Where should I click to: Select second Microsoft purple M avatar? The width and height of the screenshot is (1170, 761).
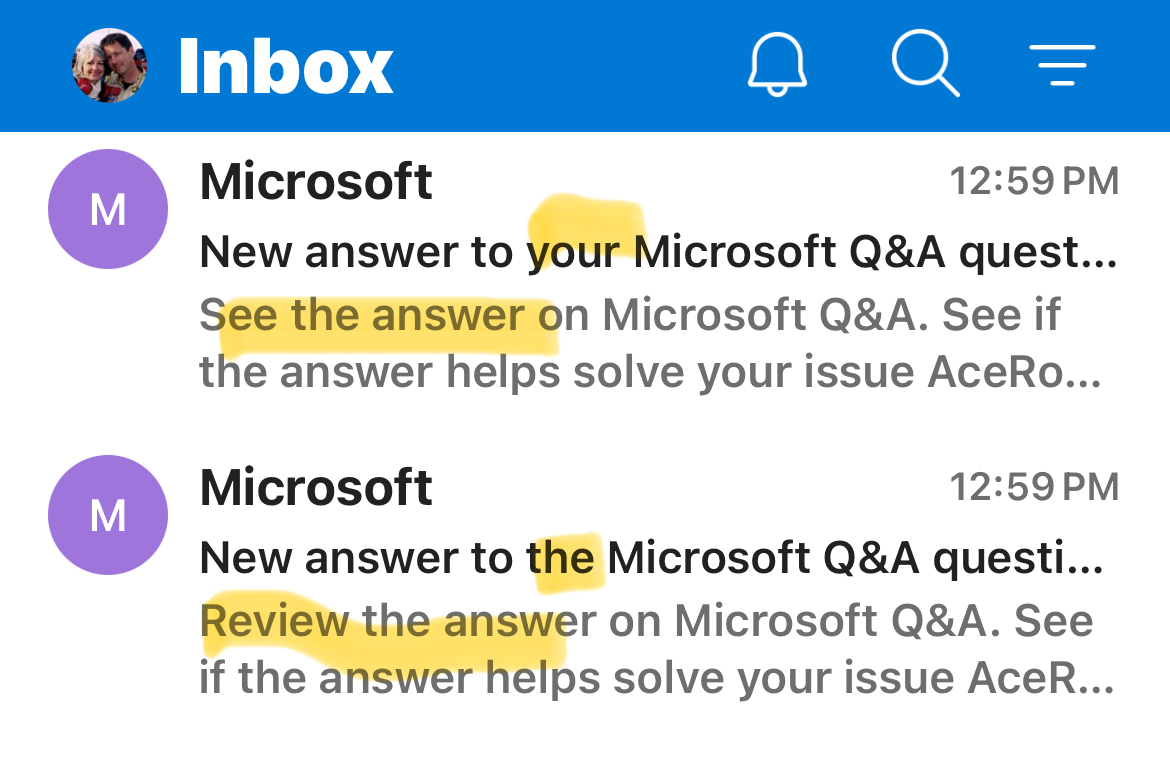click(108, 515)
